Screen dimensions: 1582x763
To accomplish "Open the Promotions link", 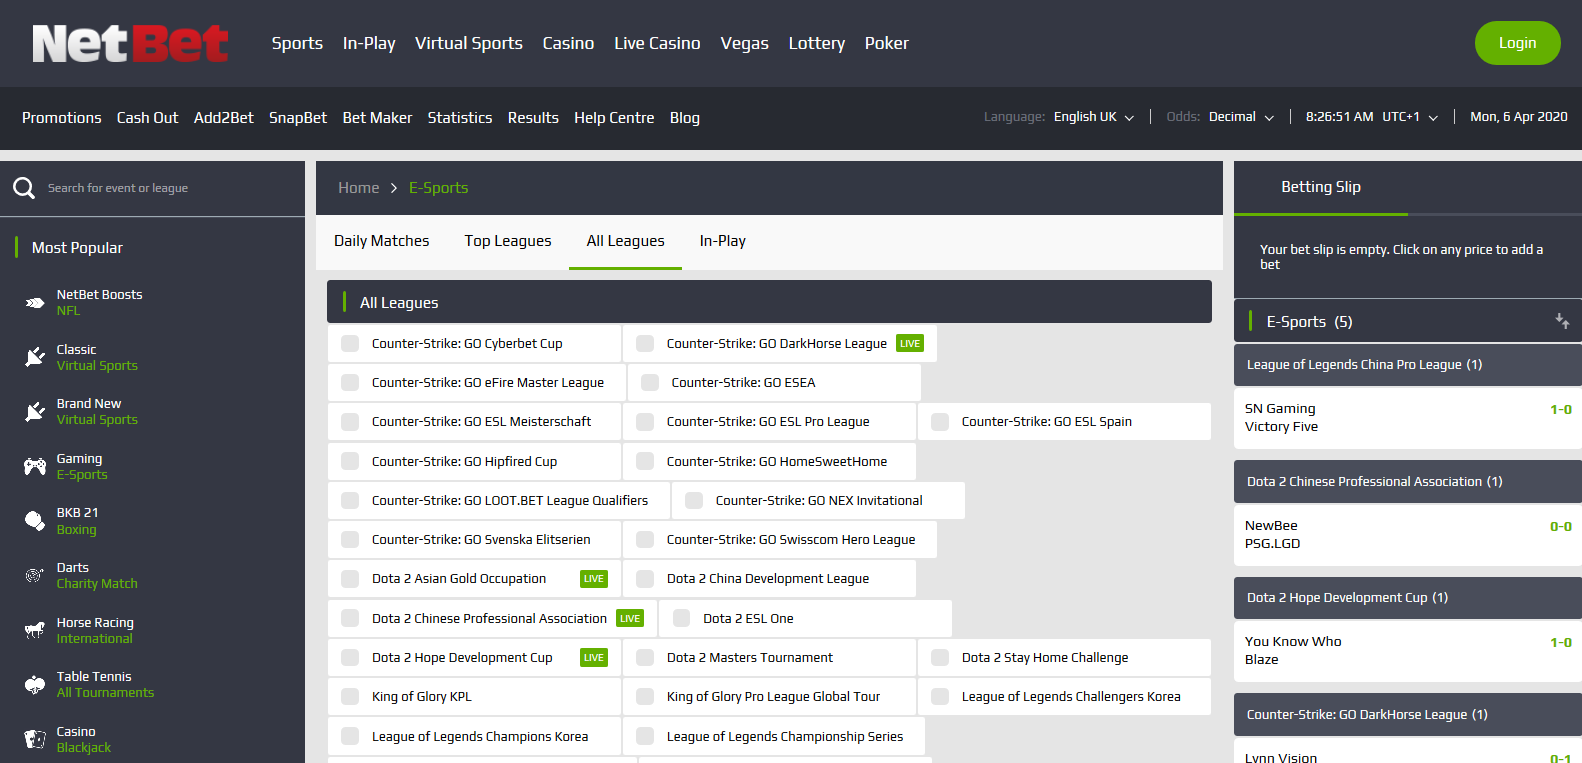I will (x=62, y=118).
